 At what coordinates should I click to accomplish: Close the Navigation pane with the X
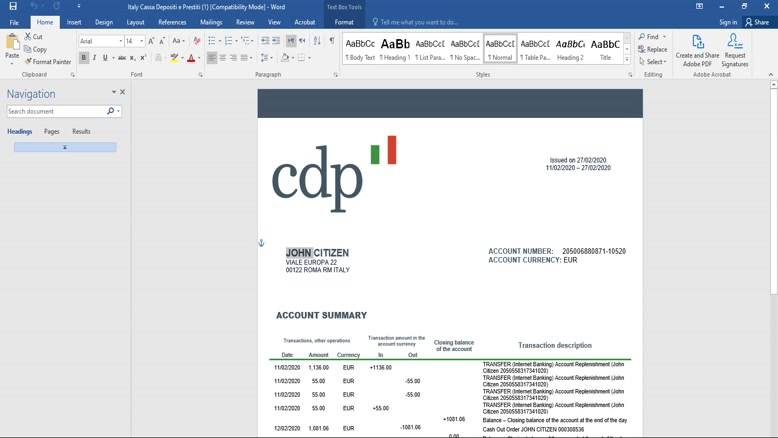tap(123, 92)
